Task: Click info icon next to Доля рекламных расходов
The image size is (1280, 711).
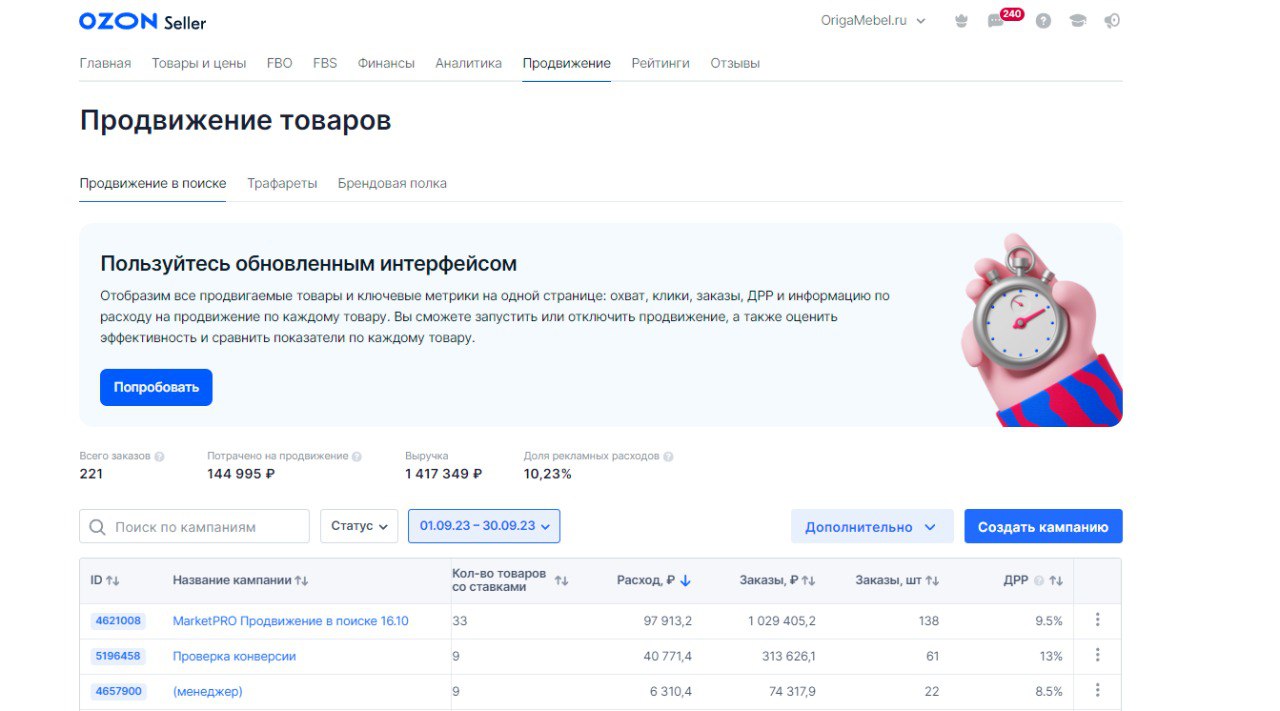Action: pos(668,456)
